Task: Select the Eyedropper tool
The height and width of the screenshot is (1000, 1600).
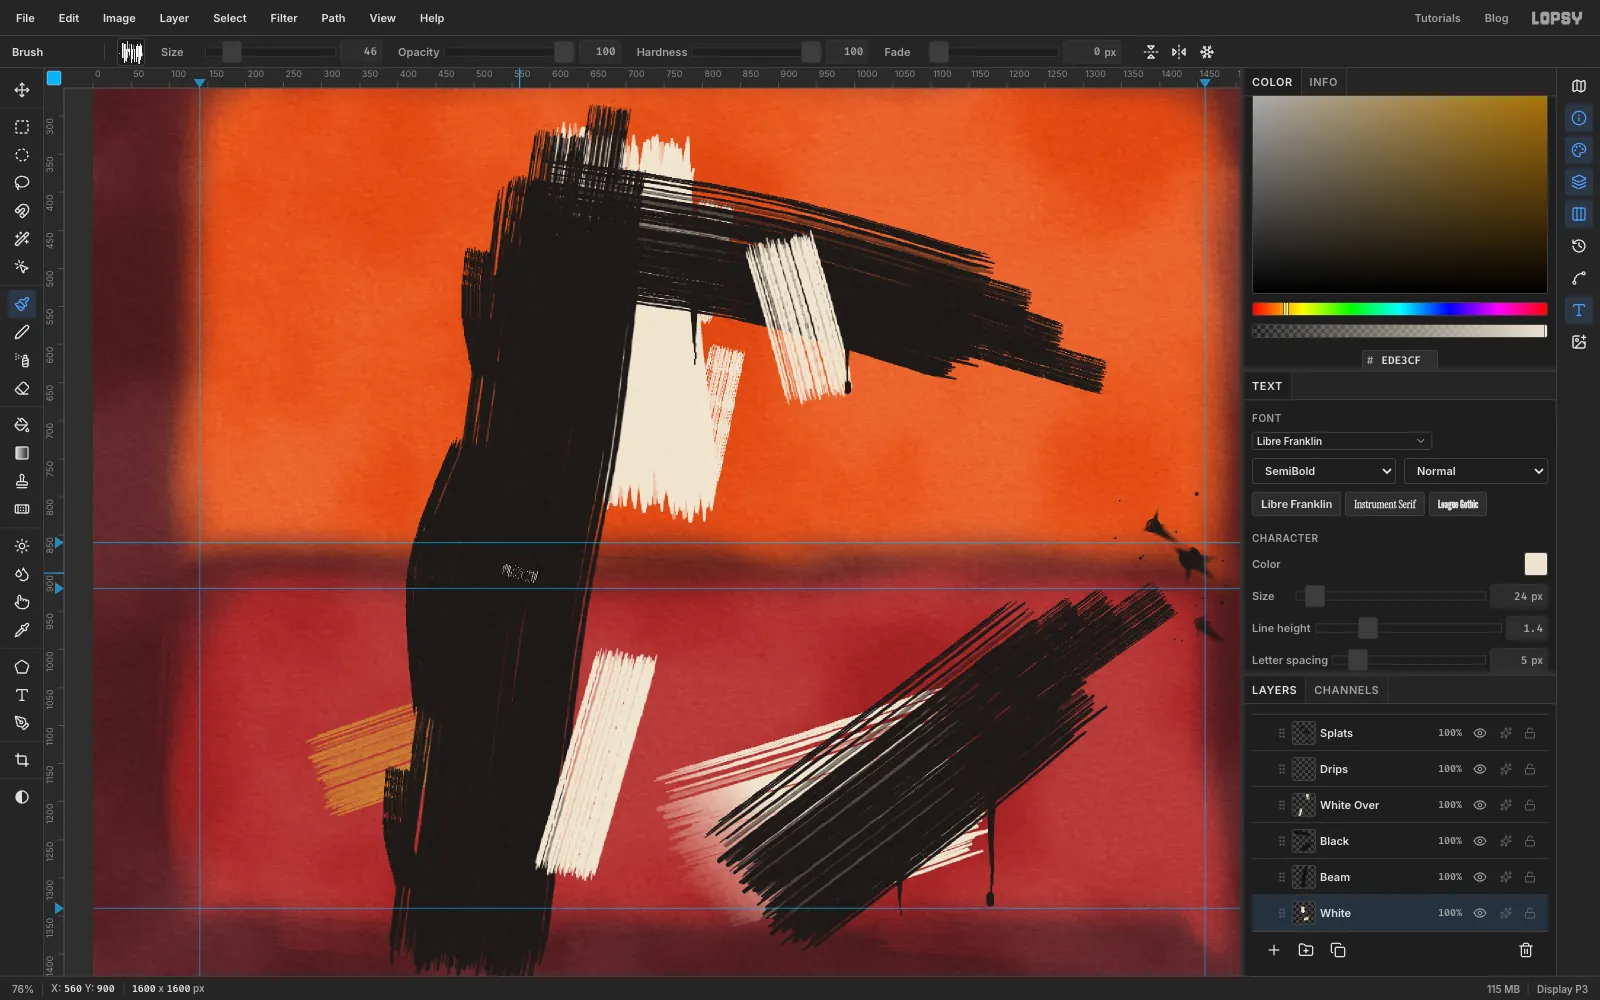Action: click(22, 630)
